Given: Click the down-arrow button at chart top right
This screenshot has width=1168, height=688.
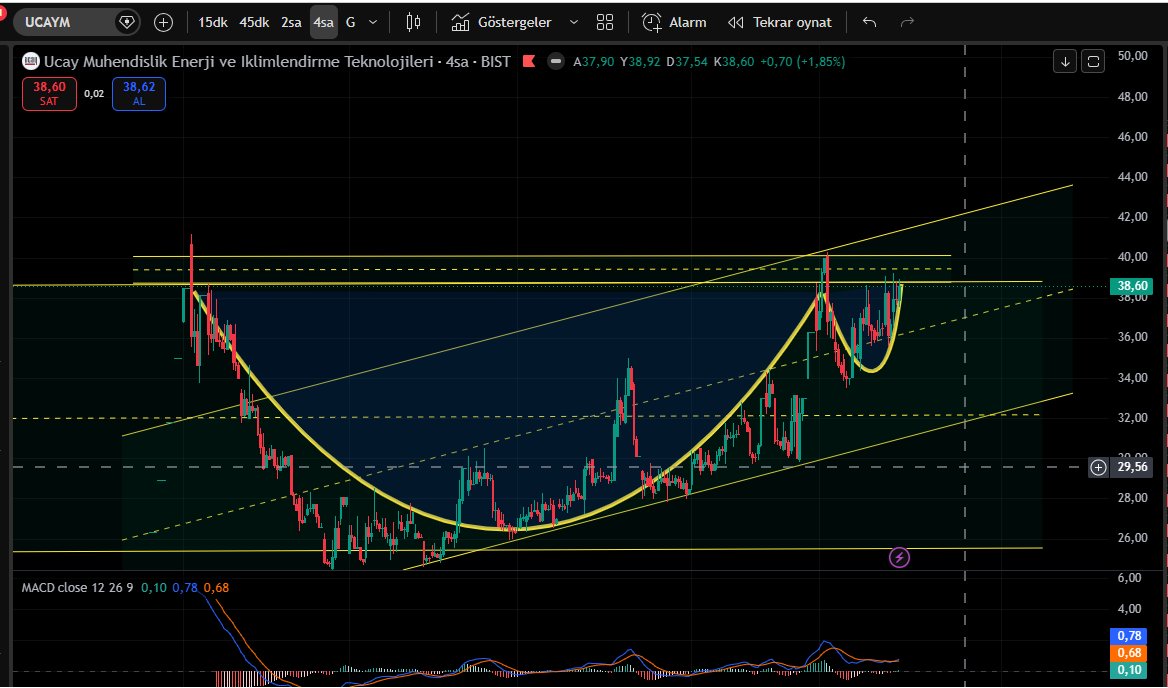Looking at the screenshot, I should (x=1065, y=62).
